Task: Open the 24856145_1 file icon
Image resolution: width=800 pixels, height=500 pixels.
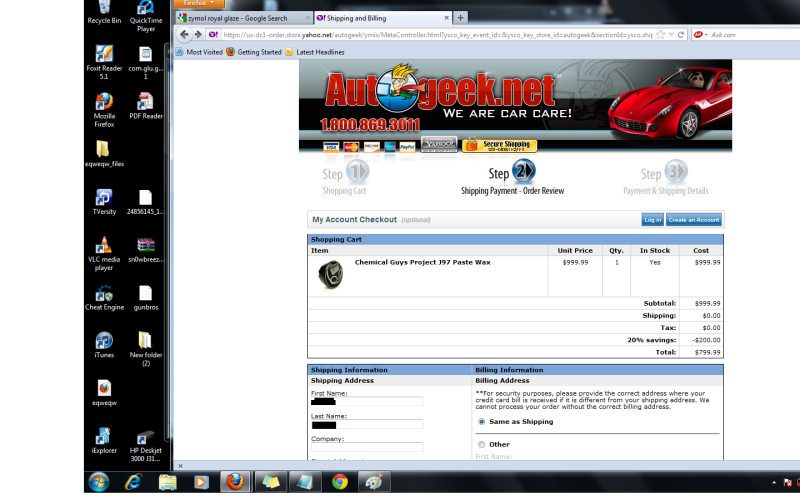Action: click(145, 202)
